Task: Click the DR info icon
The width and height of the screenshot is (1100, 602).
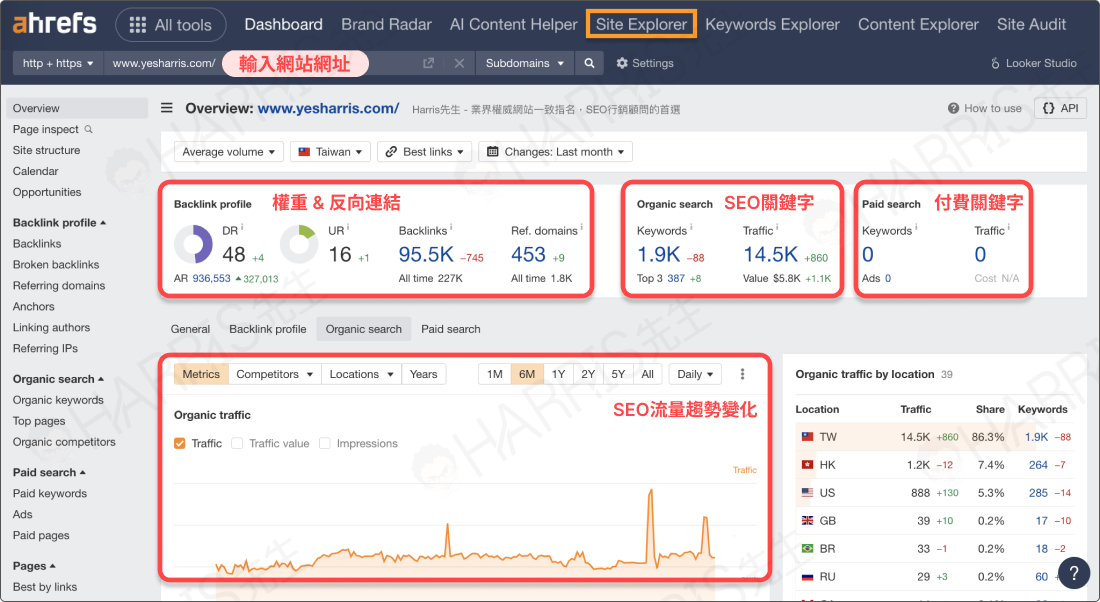Action: tap(242, 227)
